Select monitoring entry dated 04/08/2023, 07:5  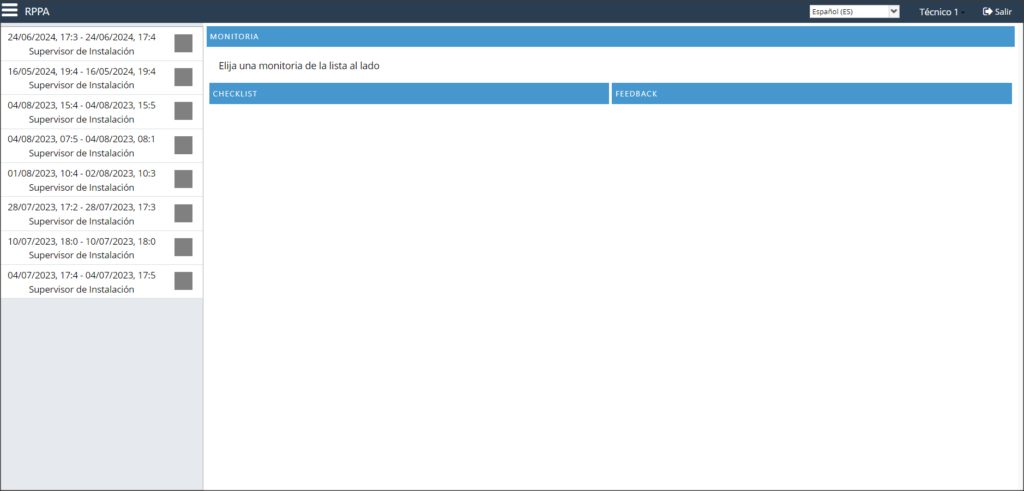click(101, 146)
